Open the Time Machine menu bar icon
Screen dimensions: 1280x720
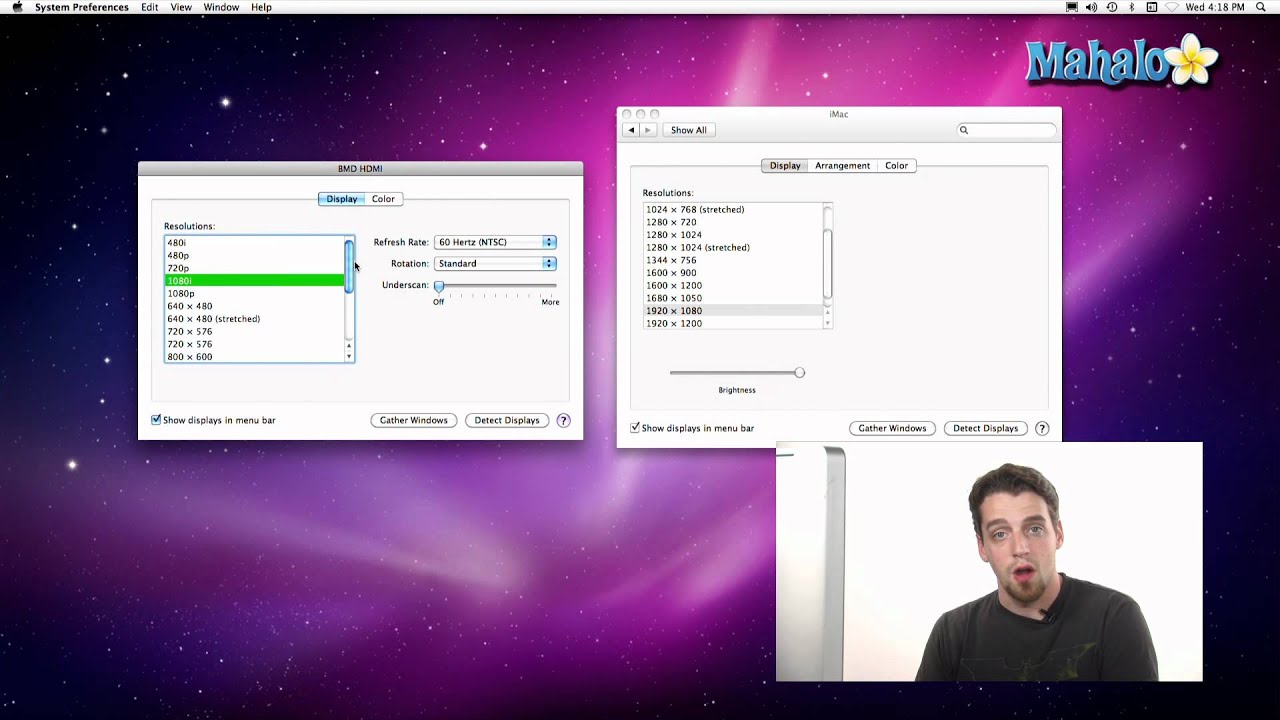click(1112, 7)
